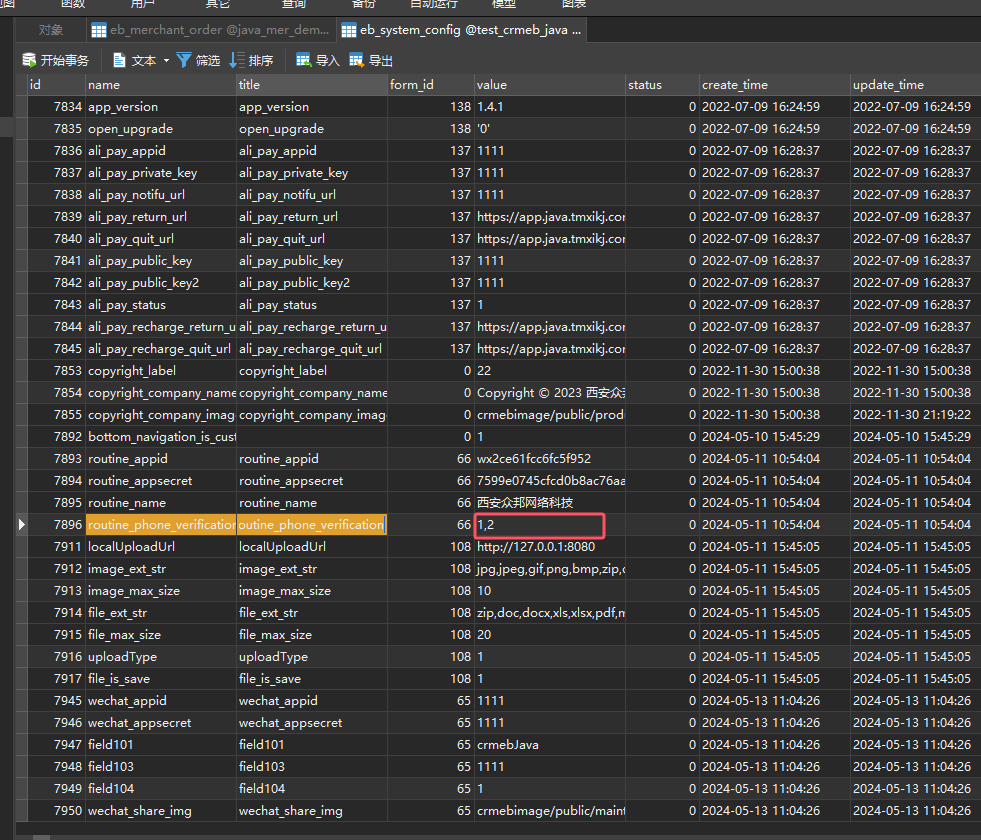Click the id cell 7949
Viewport: 981px width, 840px height.
tap(56, 789)
